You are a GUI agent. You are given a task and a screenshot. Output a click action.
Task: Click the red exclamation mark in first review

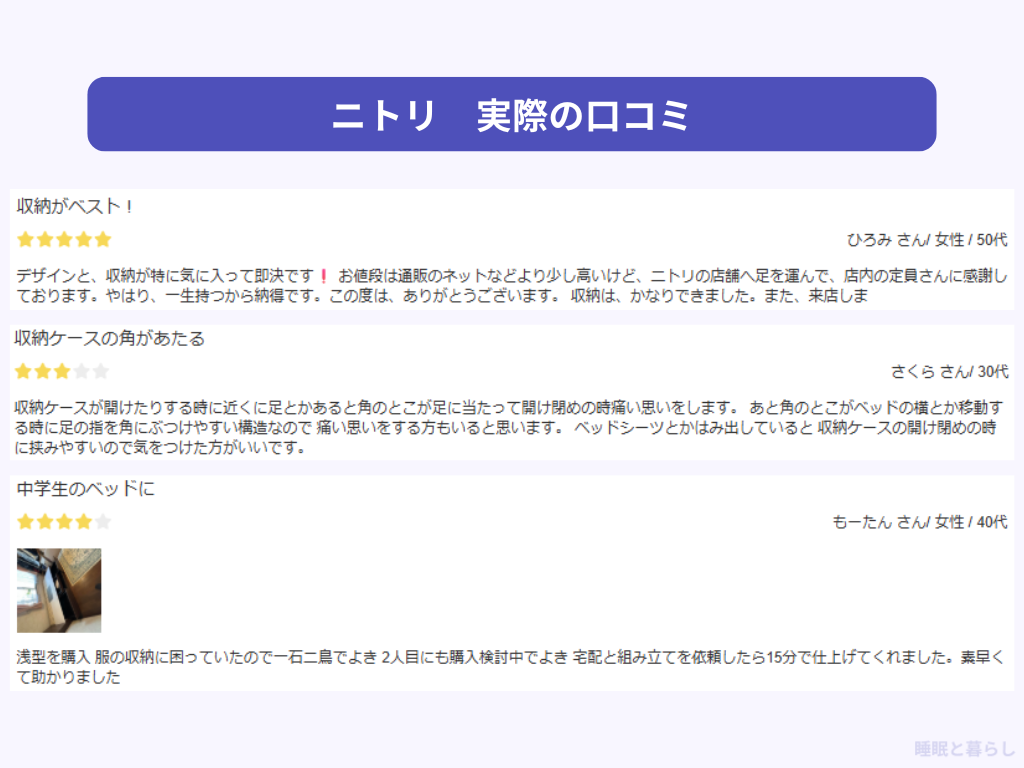[x=323, y=276]
